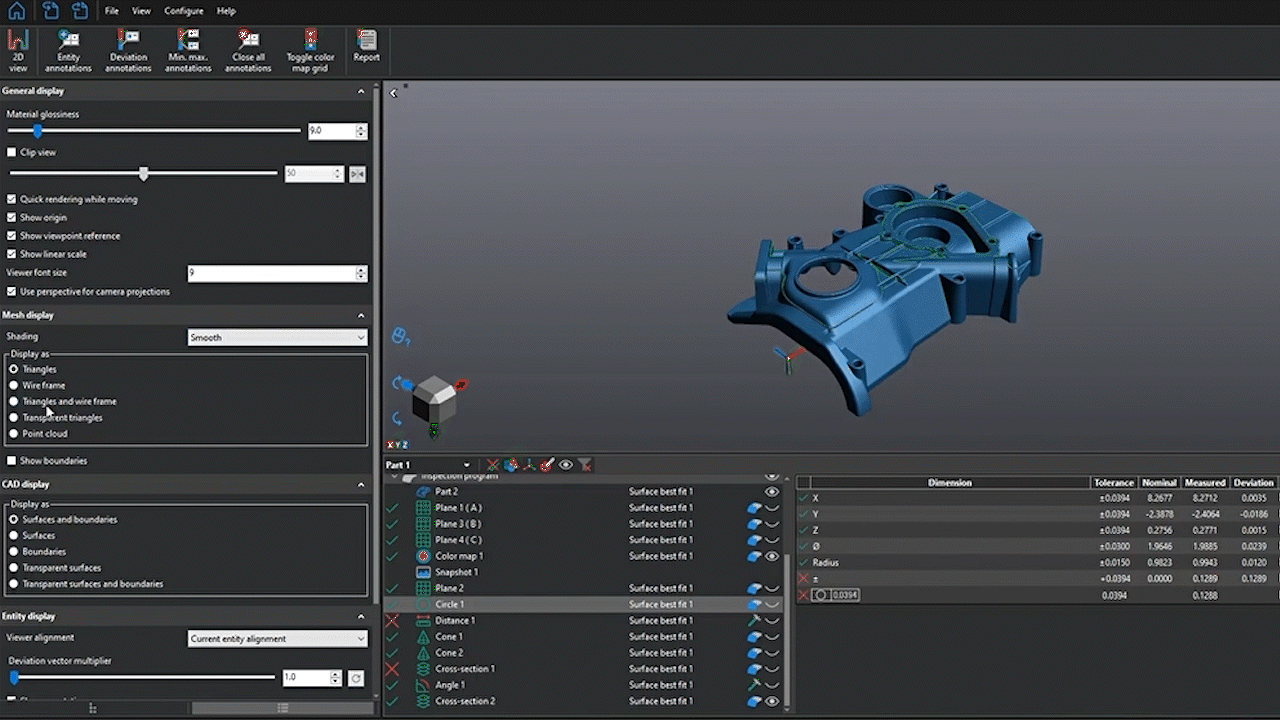Click the probe icon on Distance 1 row
Image resolution: width=1280 pixels, height=720 pixels.
click(755, 620)
